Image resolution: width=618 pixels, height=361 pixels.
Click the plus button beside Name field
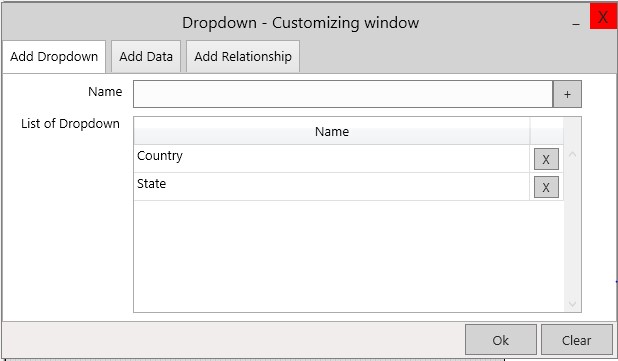567,94
